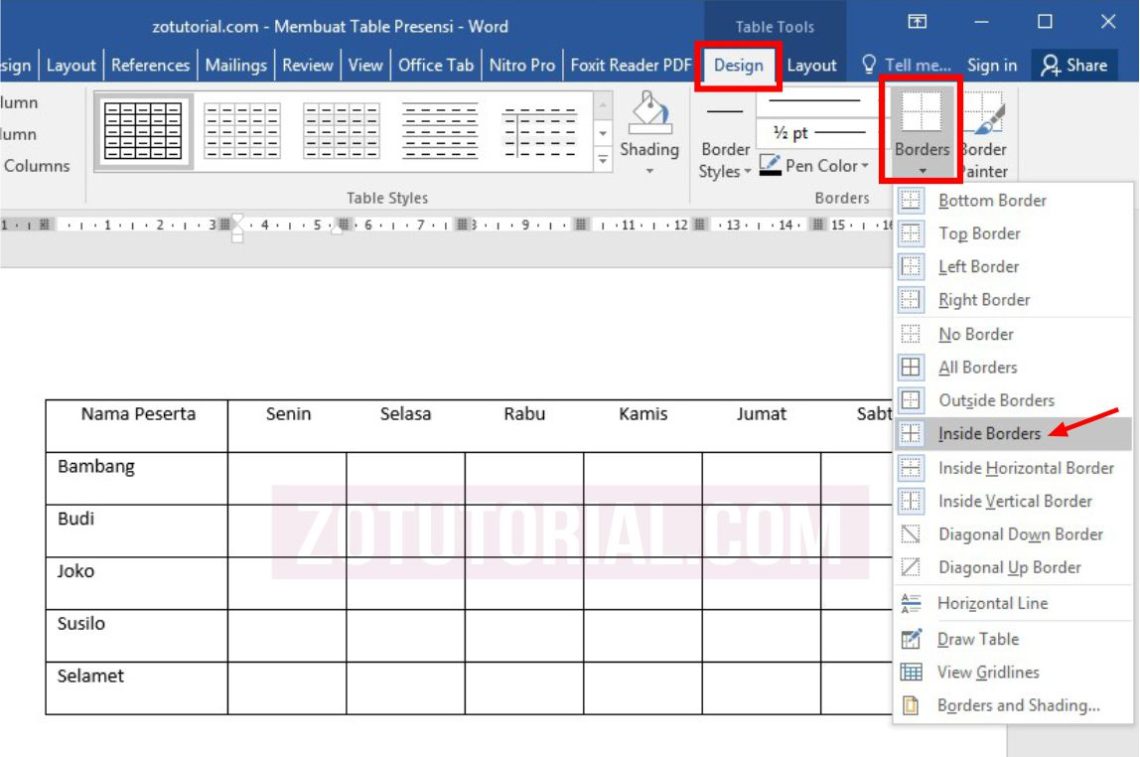This screenshot has height=757, width=1140.
Task: Open the line style dropdown above ½ pt
Action: pyautogui.click(x=820, y=102)
